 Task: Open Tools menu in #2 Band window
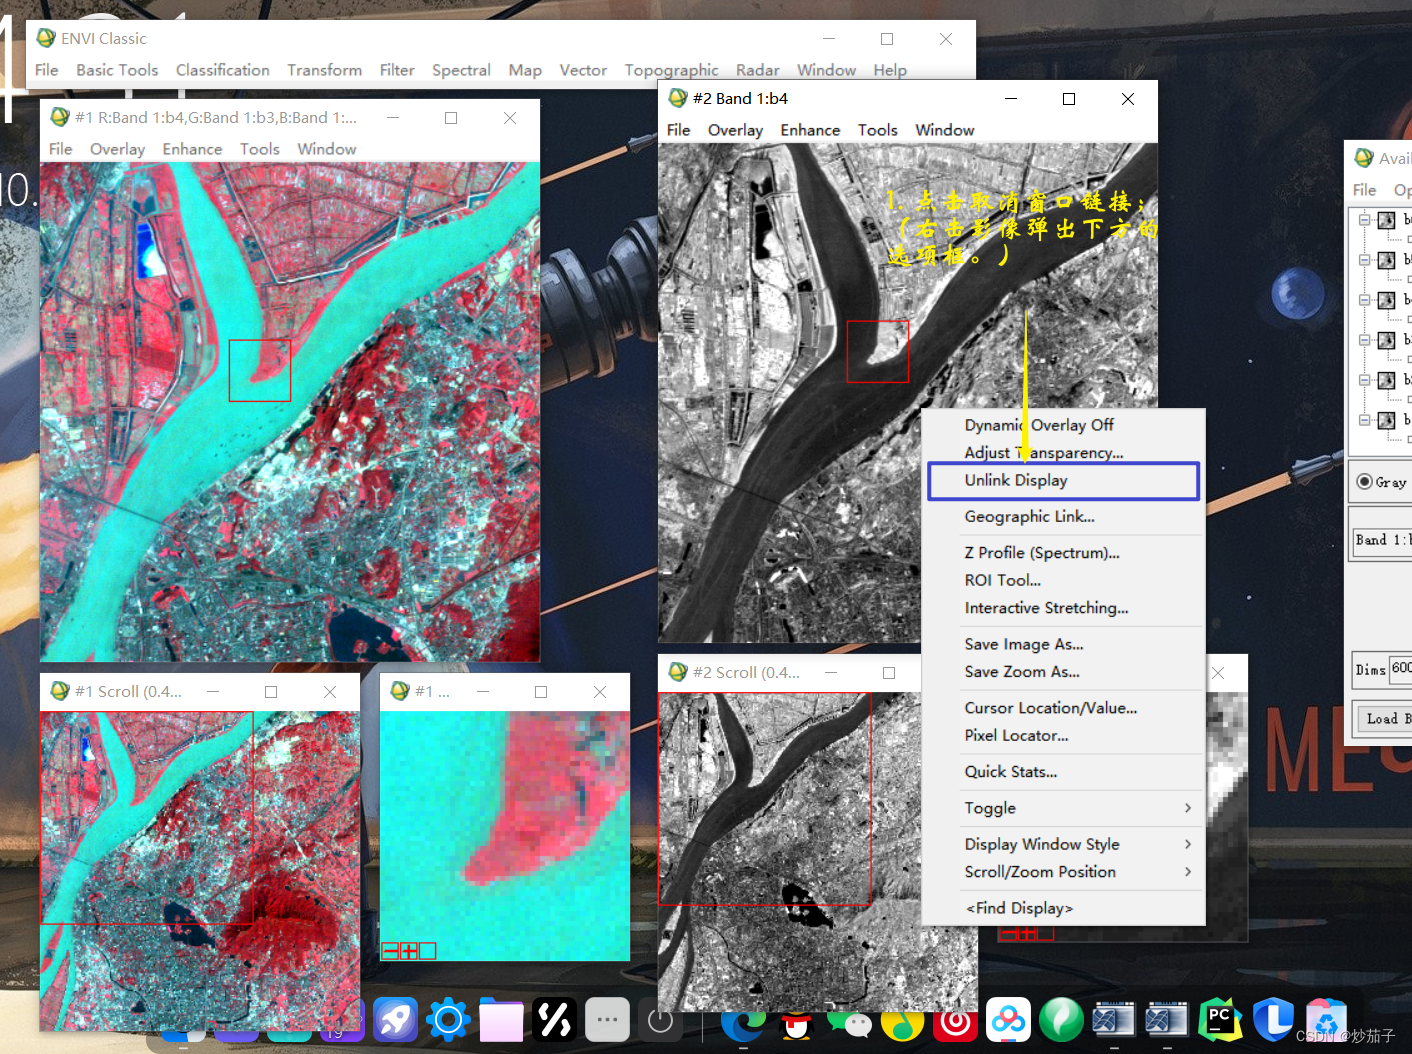click(877, 130)
